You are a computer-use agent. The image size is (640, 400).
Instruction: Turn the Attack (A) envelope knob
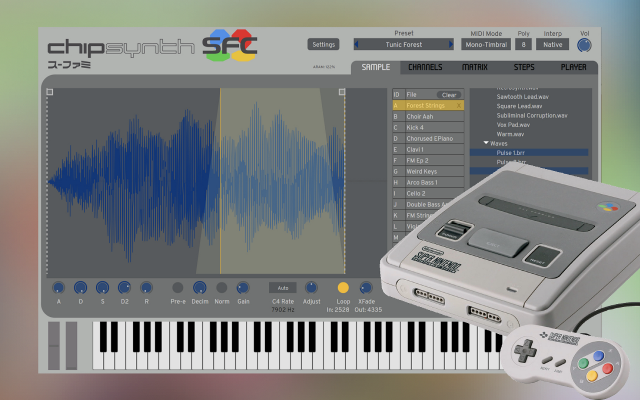(58, 288)
